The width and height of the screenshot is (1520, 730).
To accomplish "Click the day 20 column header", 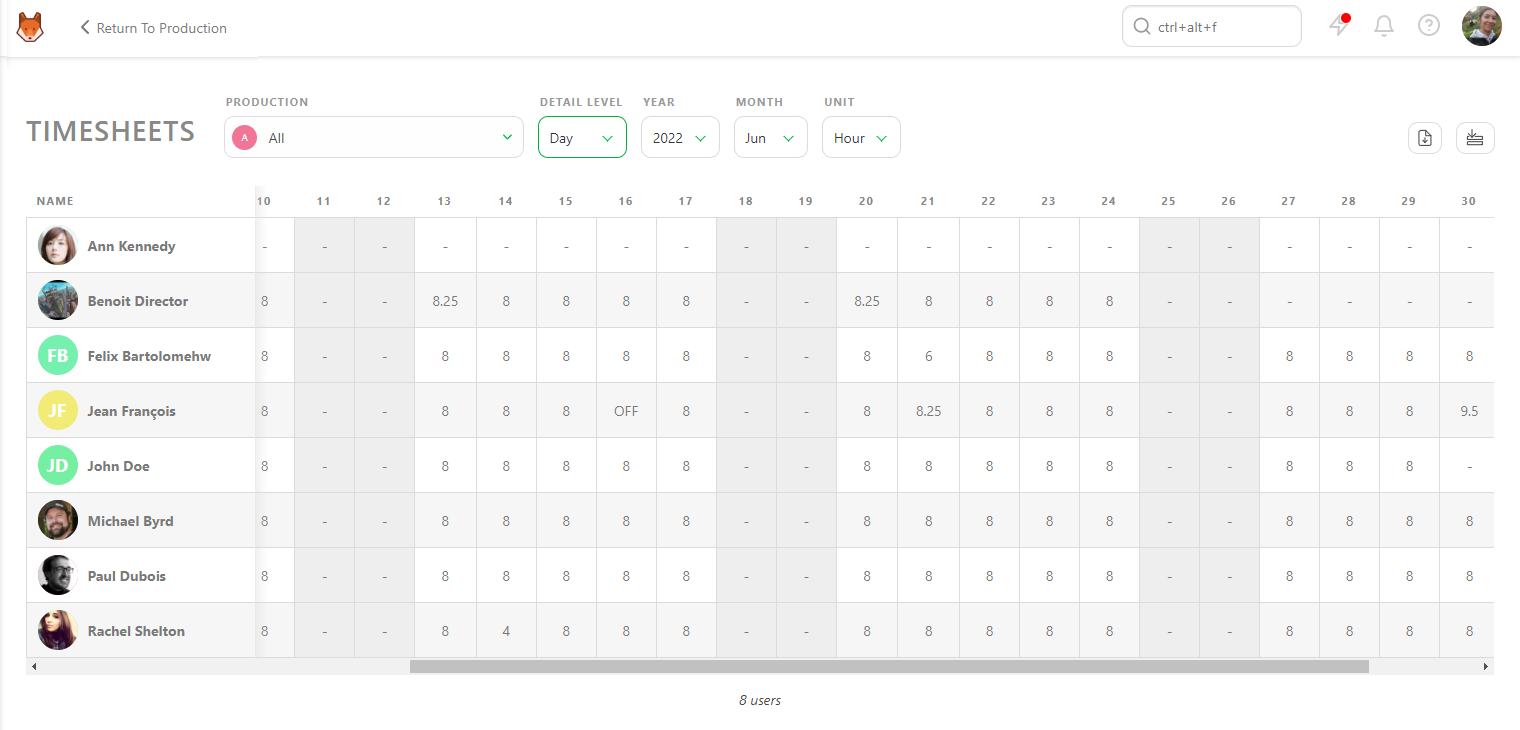I will 867,201.
